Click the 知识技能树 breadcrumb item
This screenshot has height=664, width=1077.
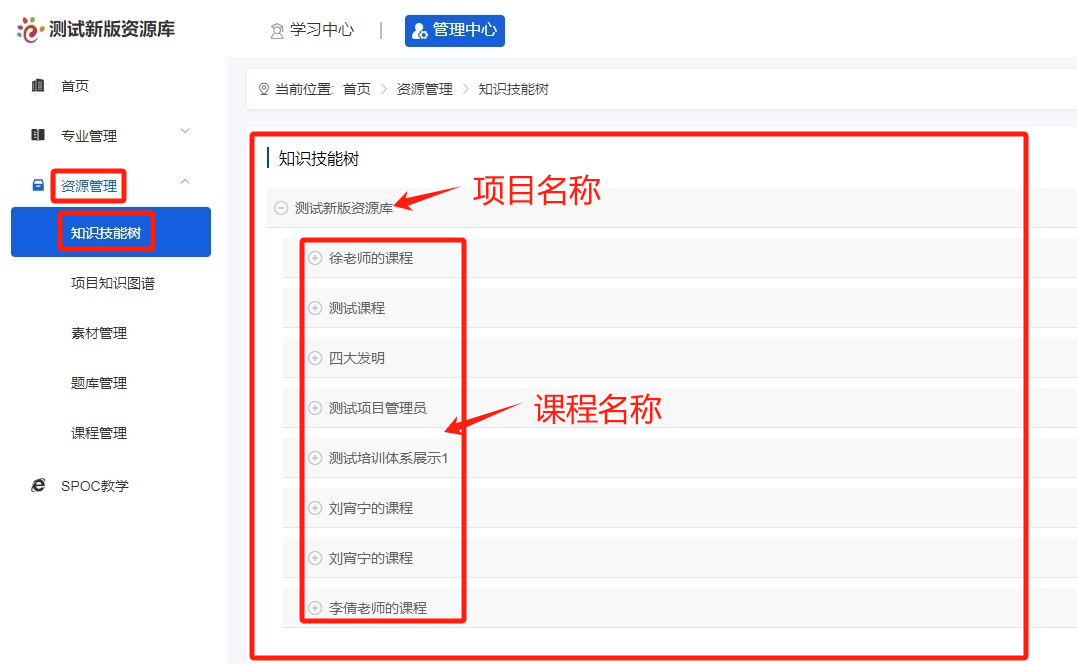coord(513,89)
